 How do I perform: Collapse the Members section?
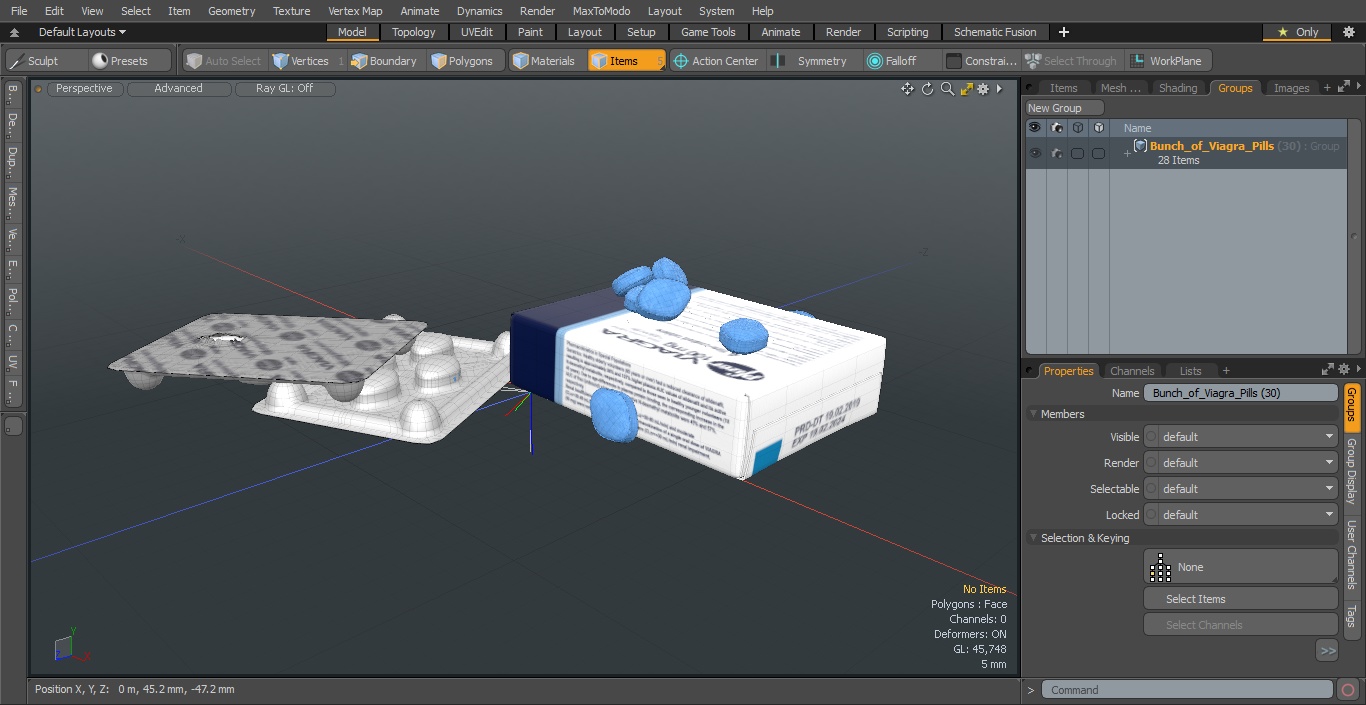[x=1033, y=414]
